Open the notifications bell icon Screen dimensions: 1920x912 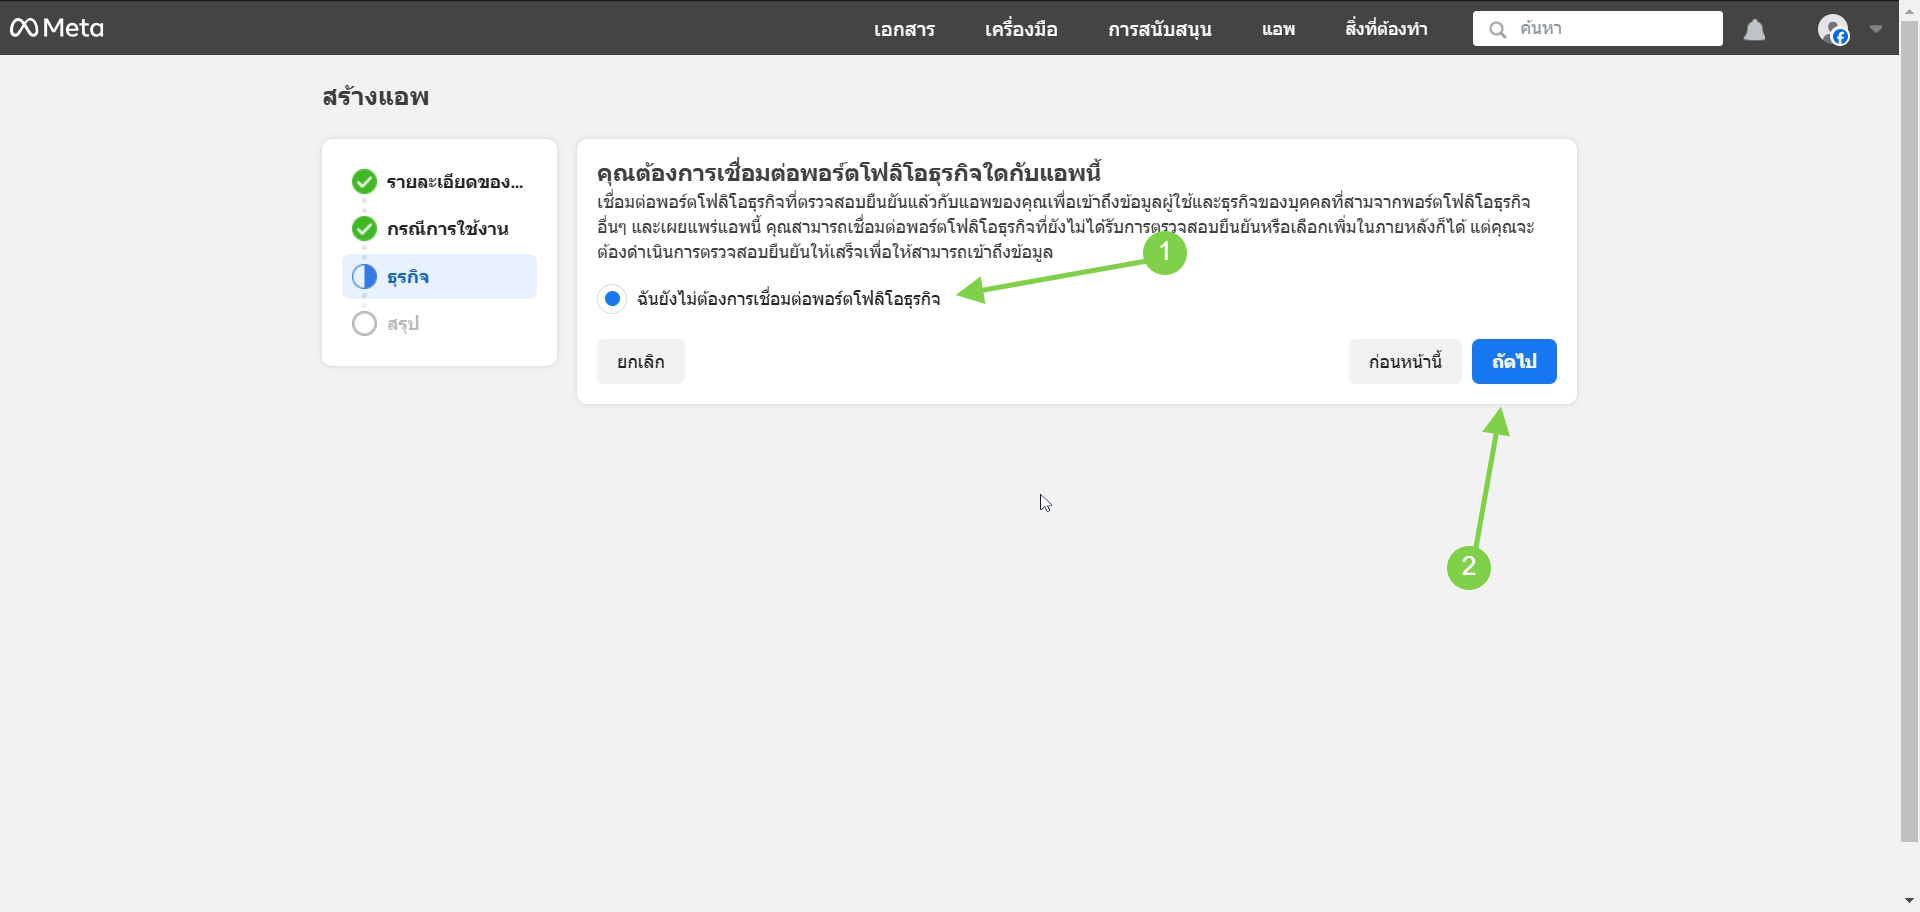coord(1754,30)
